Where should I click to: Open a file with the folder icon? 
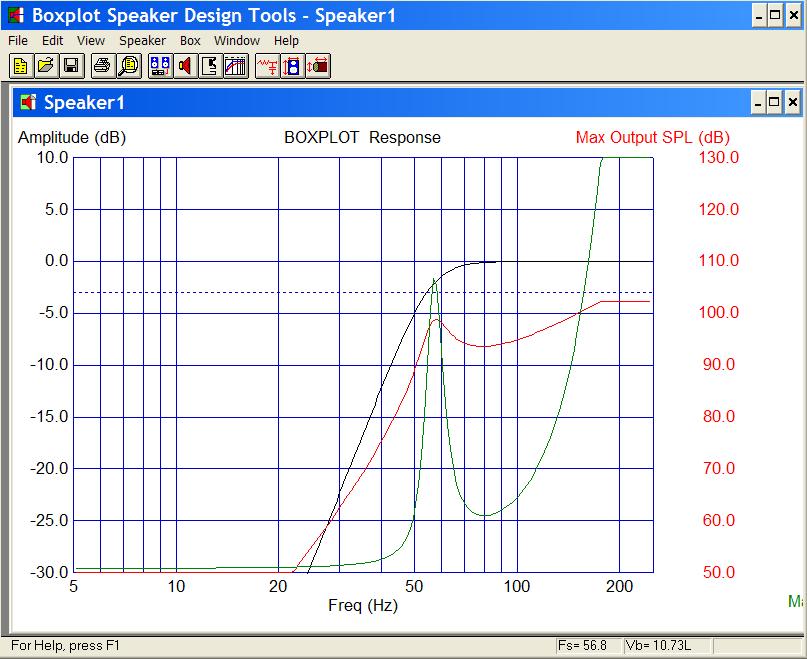point(46,66)
